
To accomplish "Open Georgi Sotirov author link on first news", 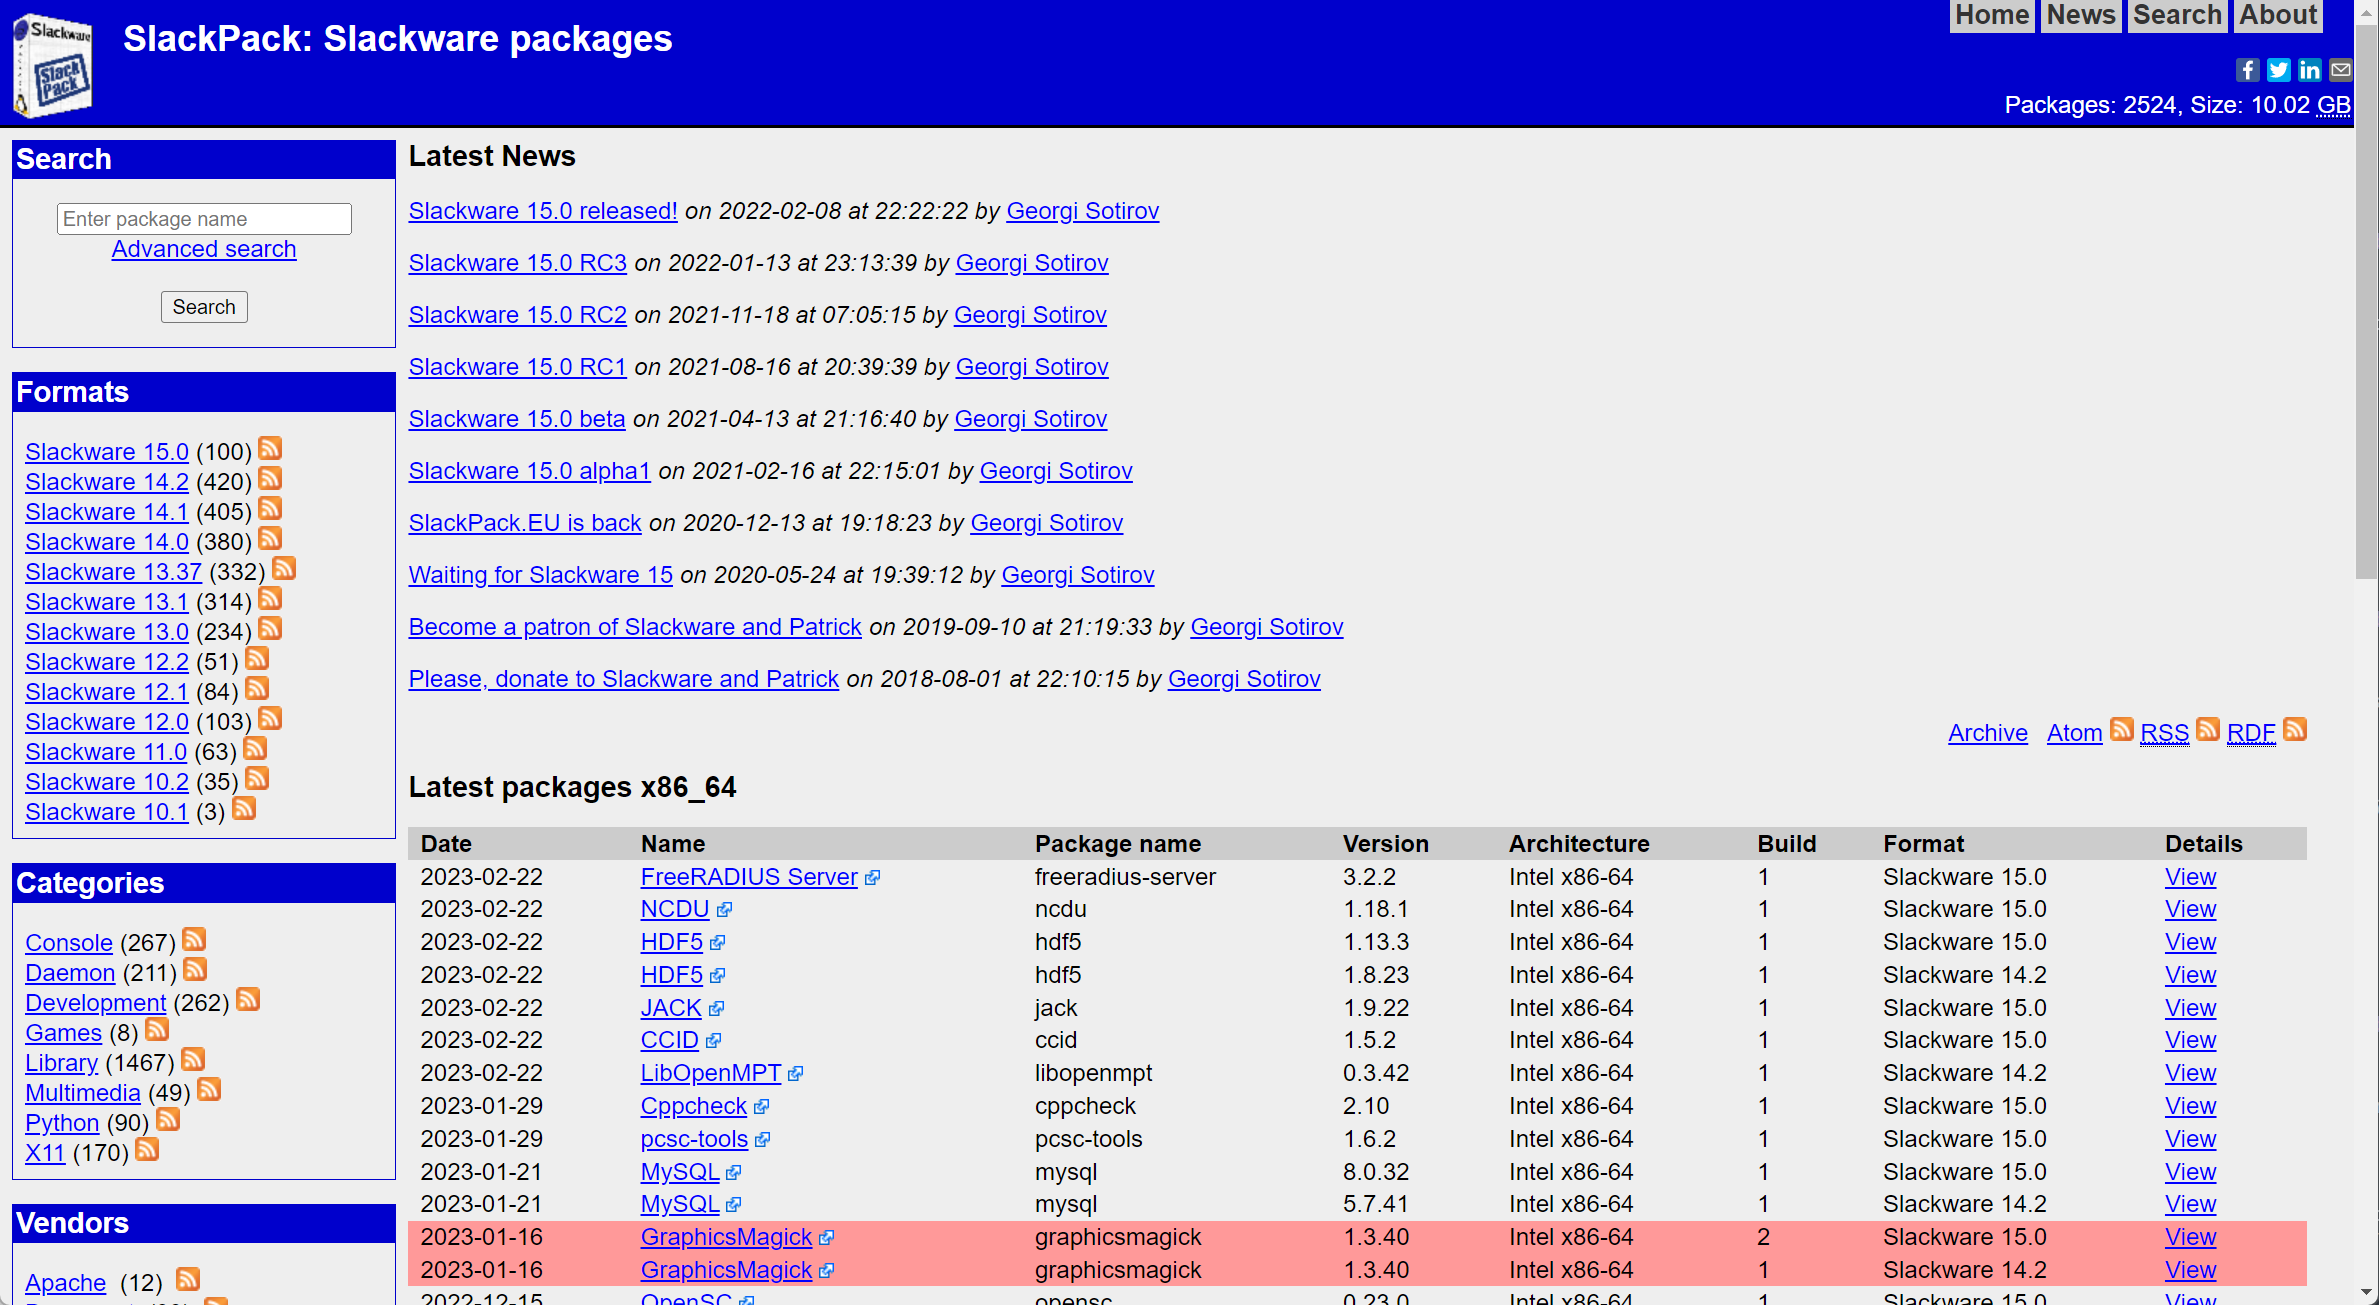I will (x=1082, y=211).
